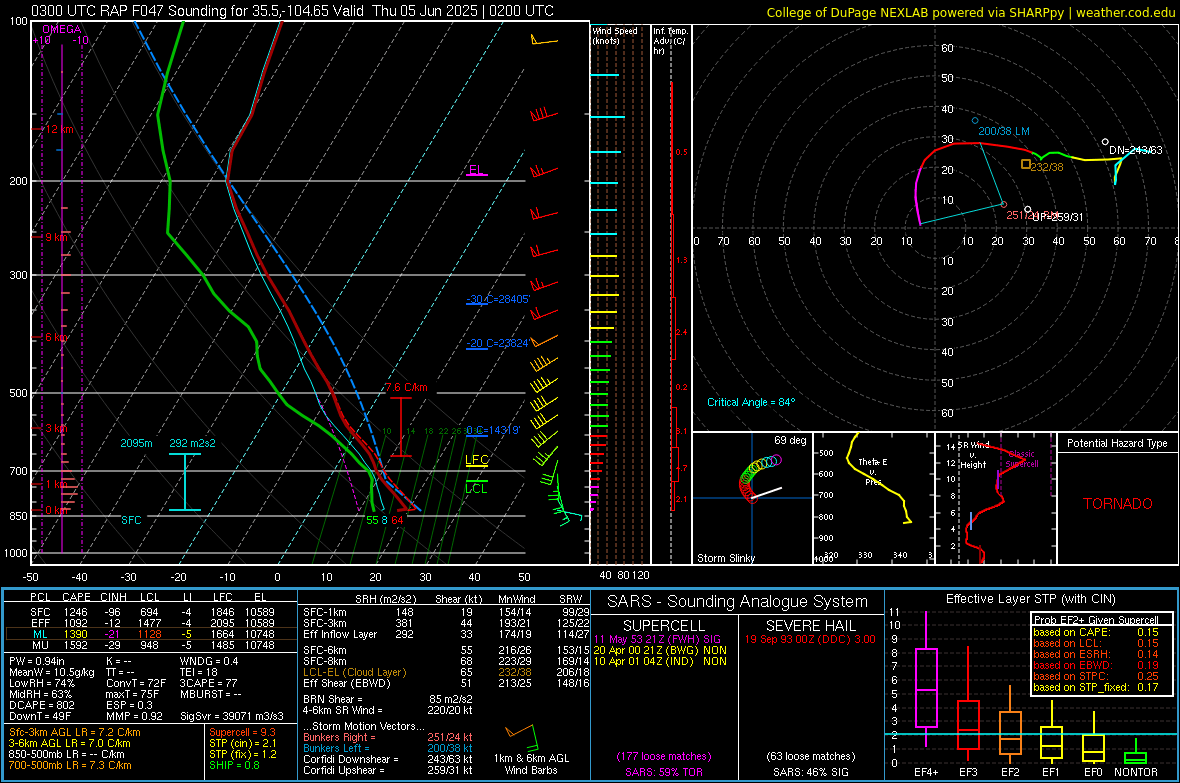The image size is (1180, 783).
Task: Click the orange 232/38 square marker
Action: click(1026, 164)
